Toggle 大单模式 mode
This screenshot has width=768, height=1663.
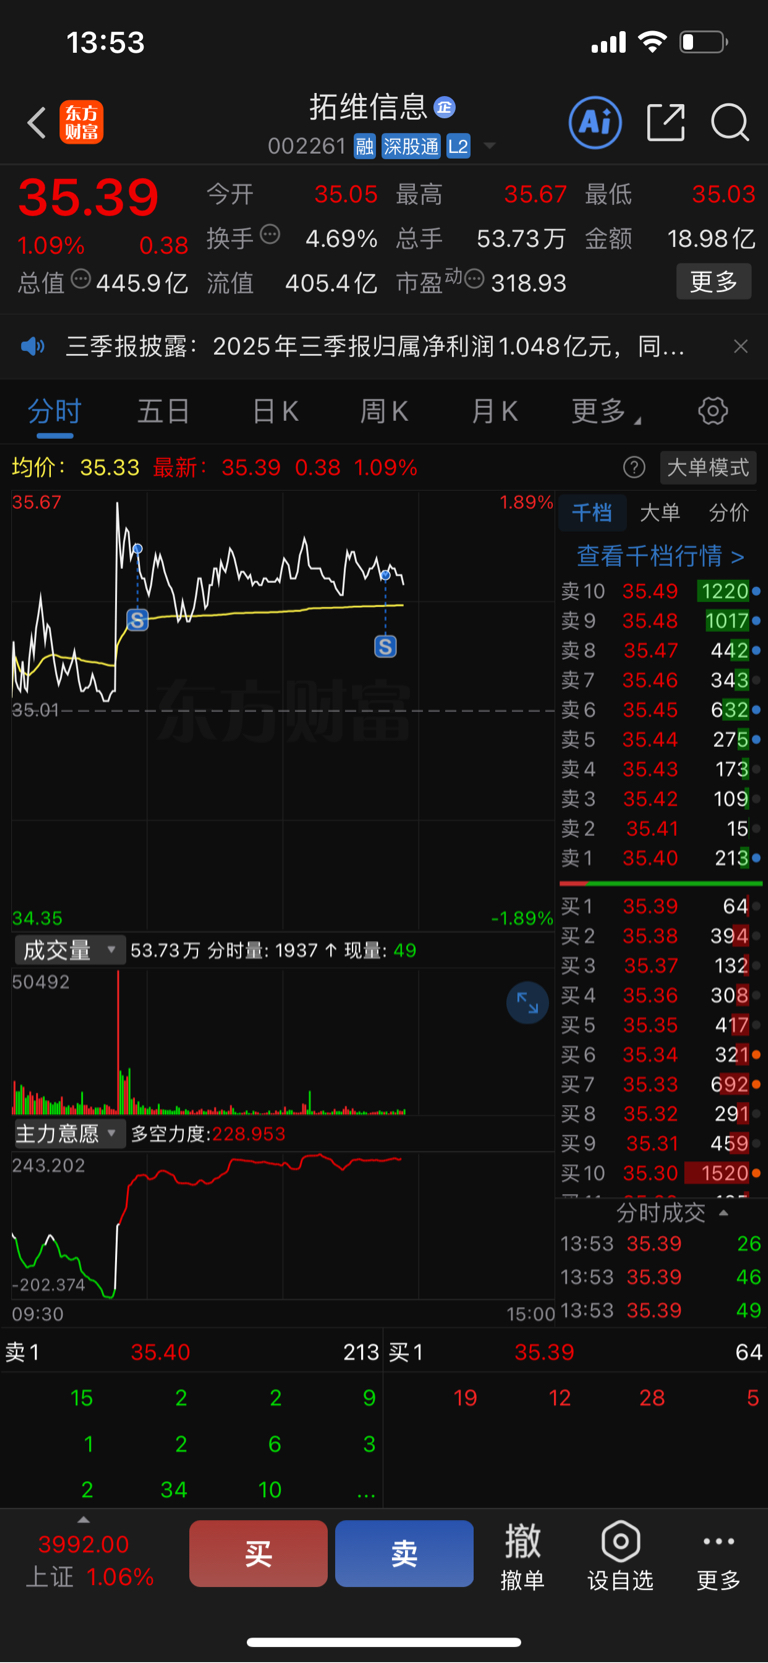708,467
